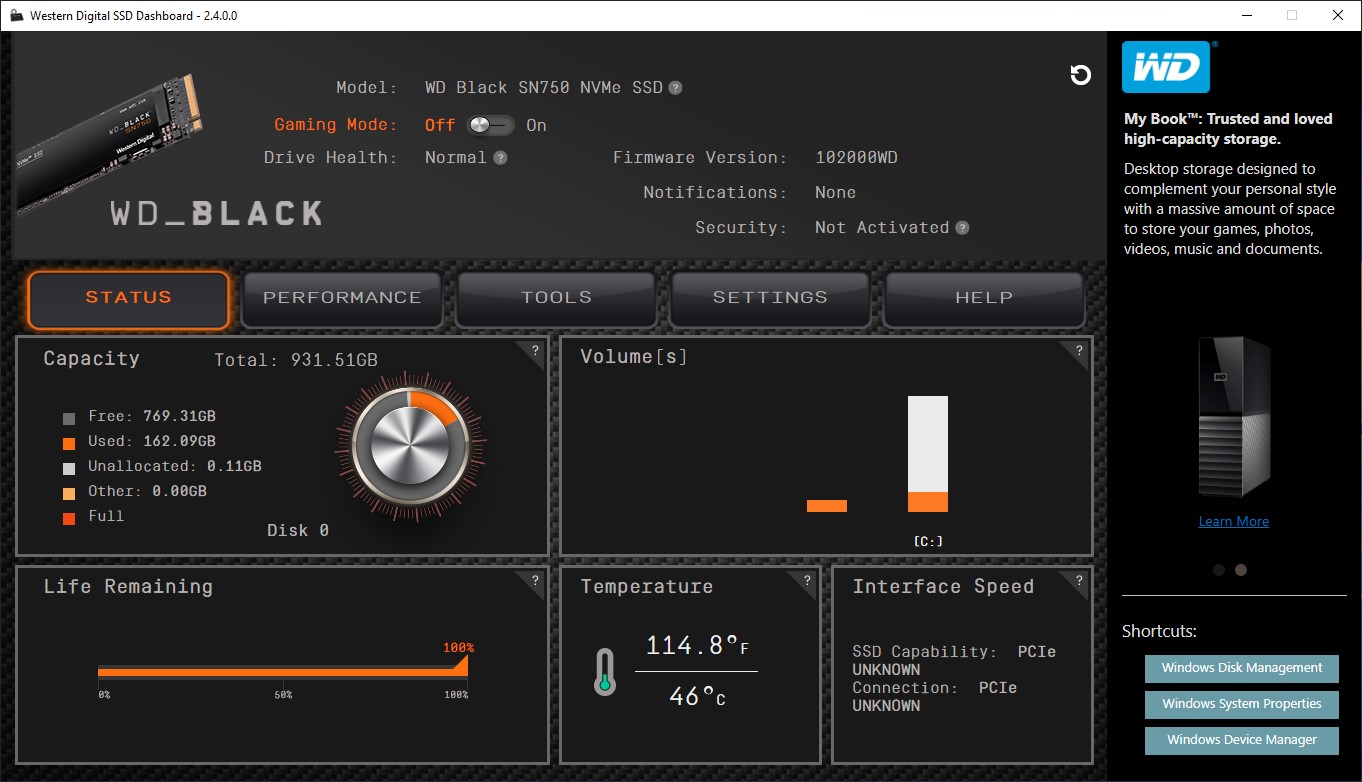Open the Temperature panel help corner
1362x782 pixels.
[x=807, y=580]
